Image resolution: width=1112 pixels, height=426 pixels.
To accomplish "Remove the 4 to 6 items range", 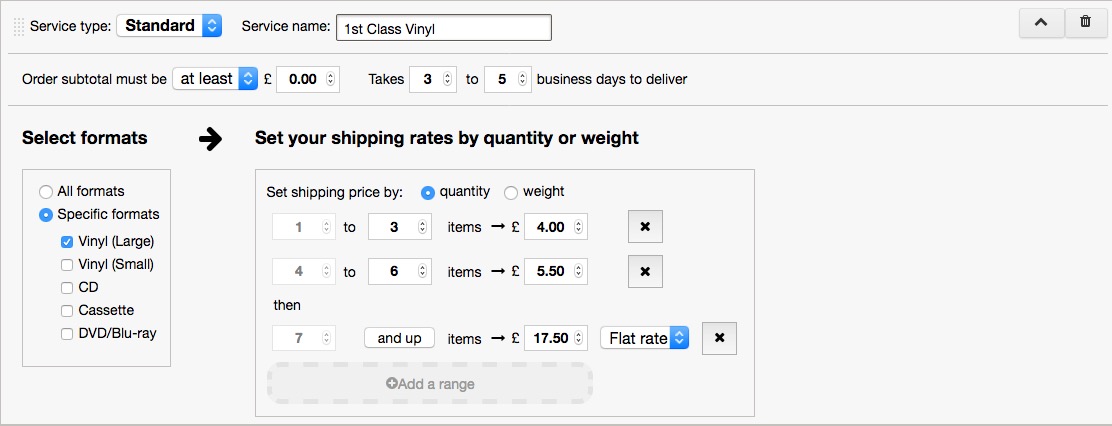I will point(645,272).
